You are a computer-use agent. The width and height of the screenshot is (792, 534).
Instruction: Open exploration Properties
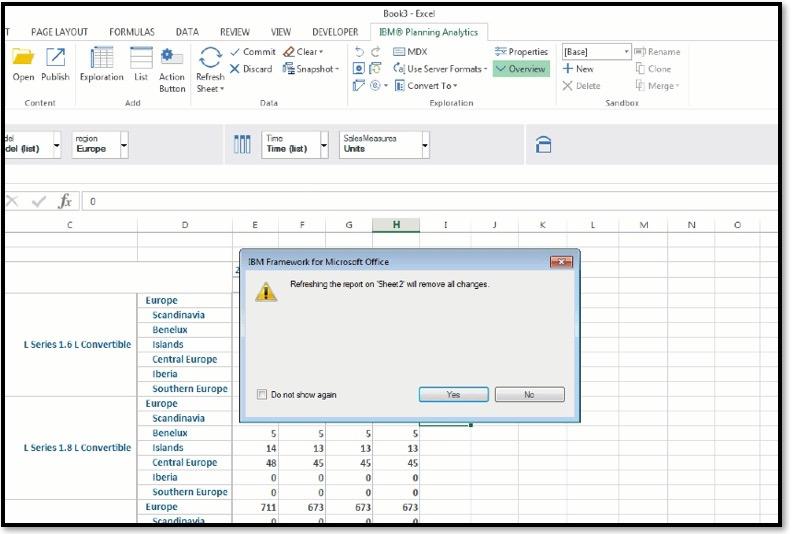pos(521,52)
